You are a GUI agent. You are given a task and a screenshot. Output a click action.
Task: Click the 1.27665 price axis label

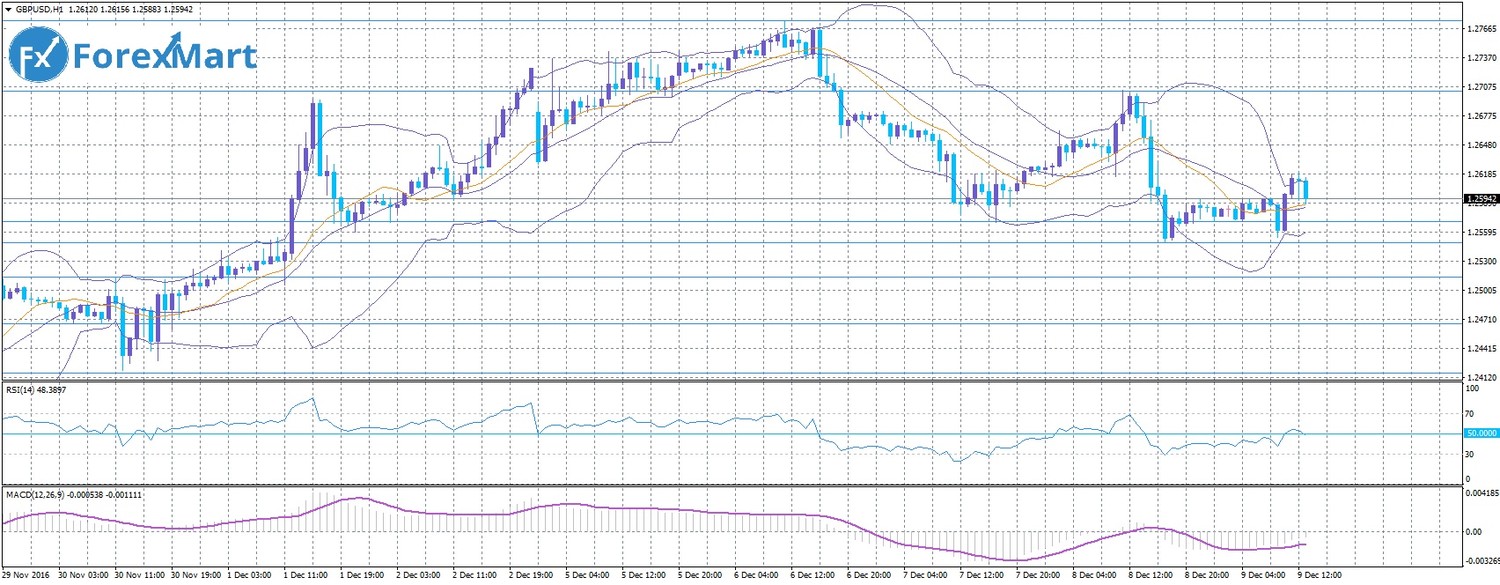click(x=1480, y=29)
